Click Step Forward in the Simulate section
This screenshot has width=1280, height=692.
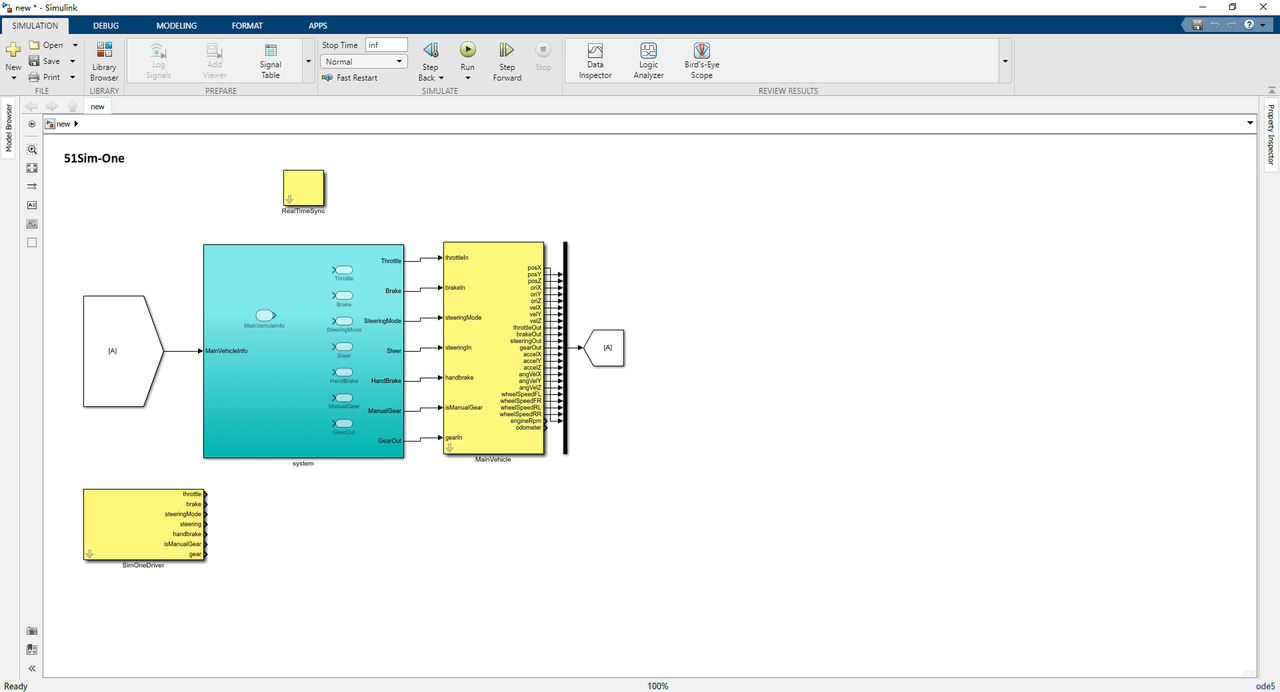pyautogui.click(x=507, y=61)
